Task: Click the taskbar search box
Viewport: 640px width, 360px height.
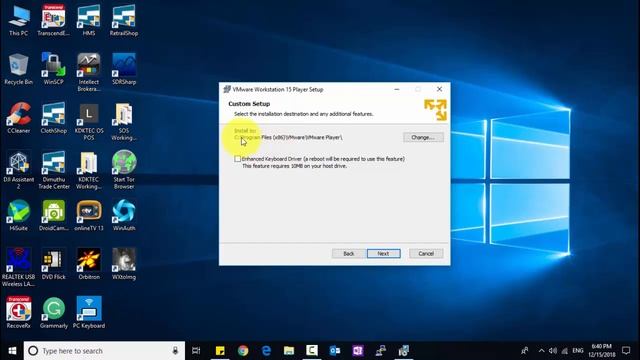Action: tap(104, 351)
